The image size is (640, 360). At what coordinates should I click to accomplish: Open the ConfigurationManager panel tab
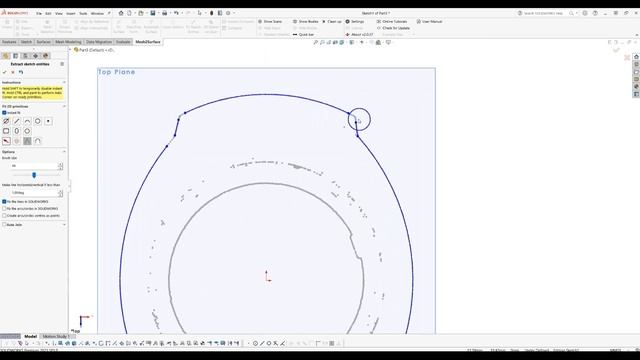(25, 56)
